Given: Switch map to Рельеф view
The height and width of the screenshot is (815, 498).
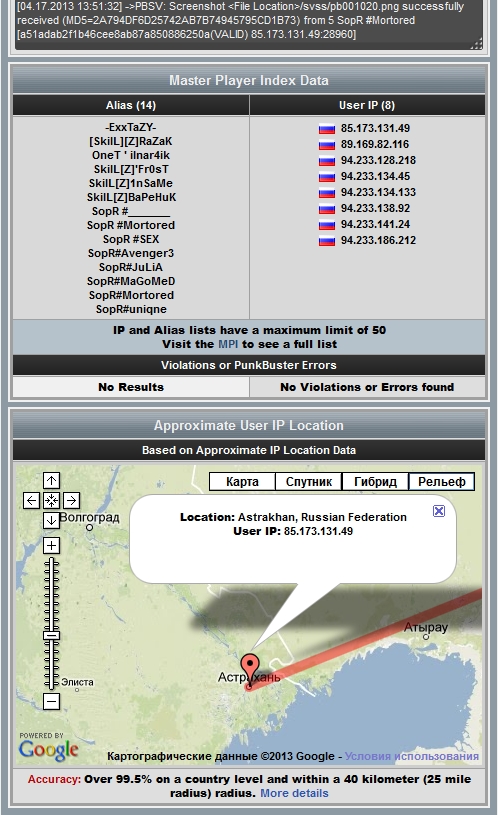Looking at the screenshot, I should pos(442,482).
